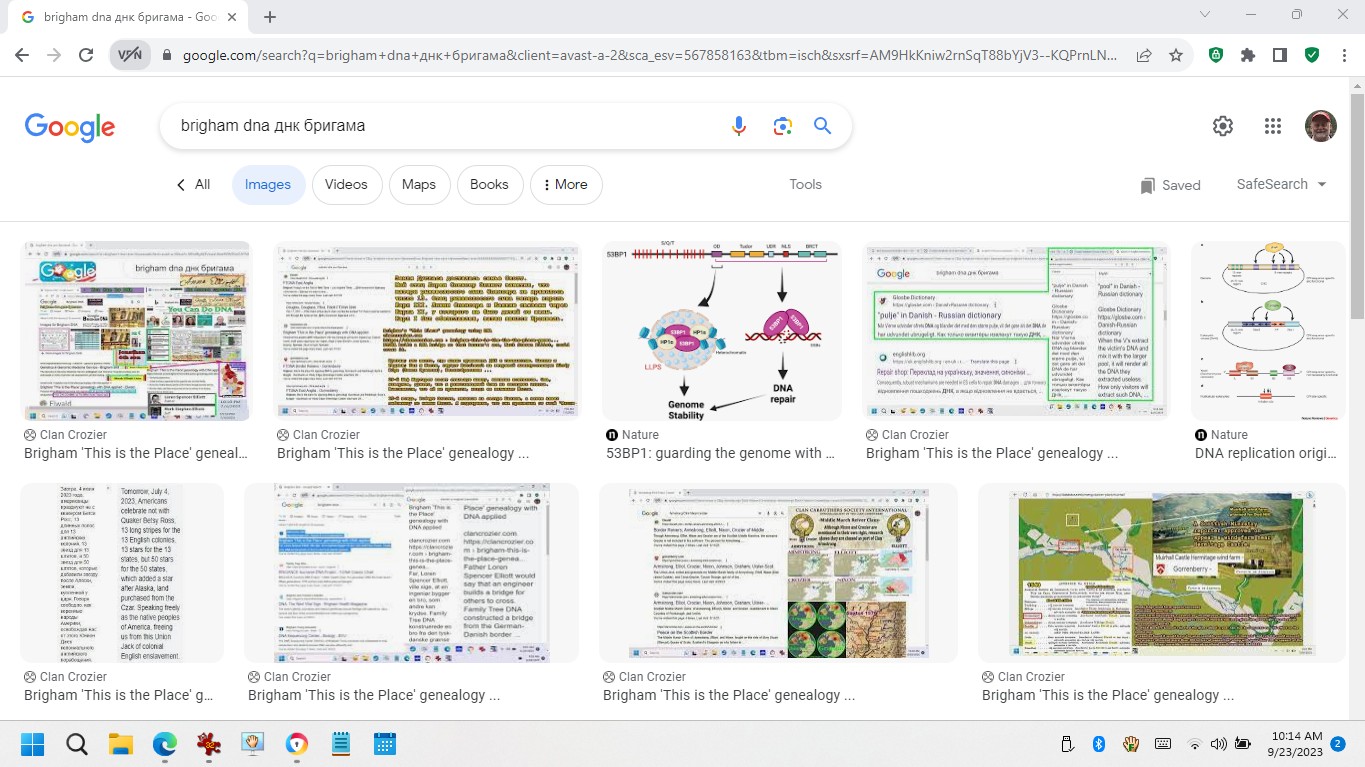Image resolution: width=1365 pixels, height=767 pixels.
Task: Select the Images tab
Action: (268, 184)
